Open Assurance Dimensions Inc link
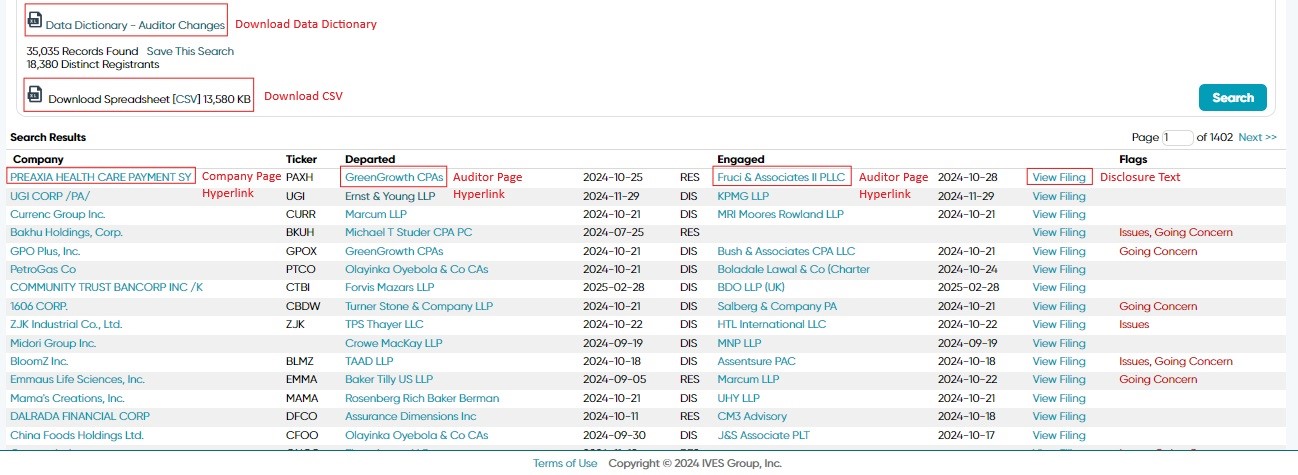The width and height of the screenshot is (1298, 475). pyautogui.click(x=411, y=416)
